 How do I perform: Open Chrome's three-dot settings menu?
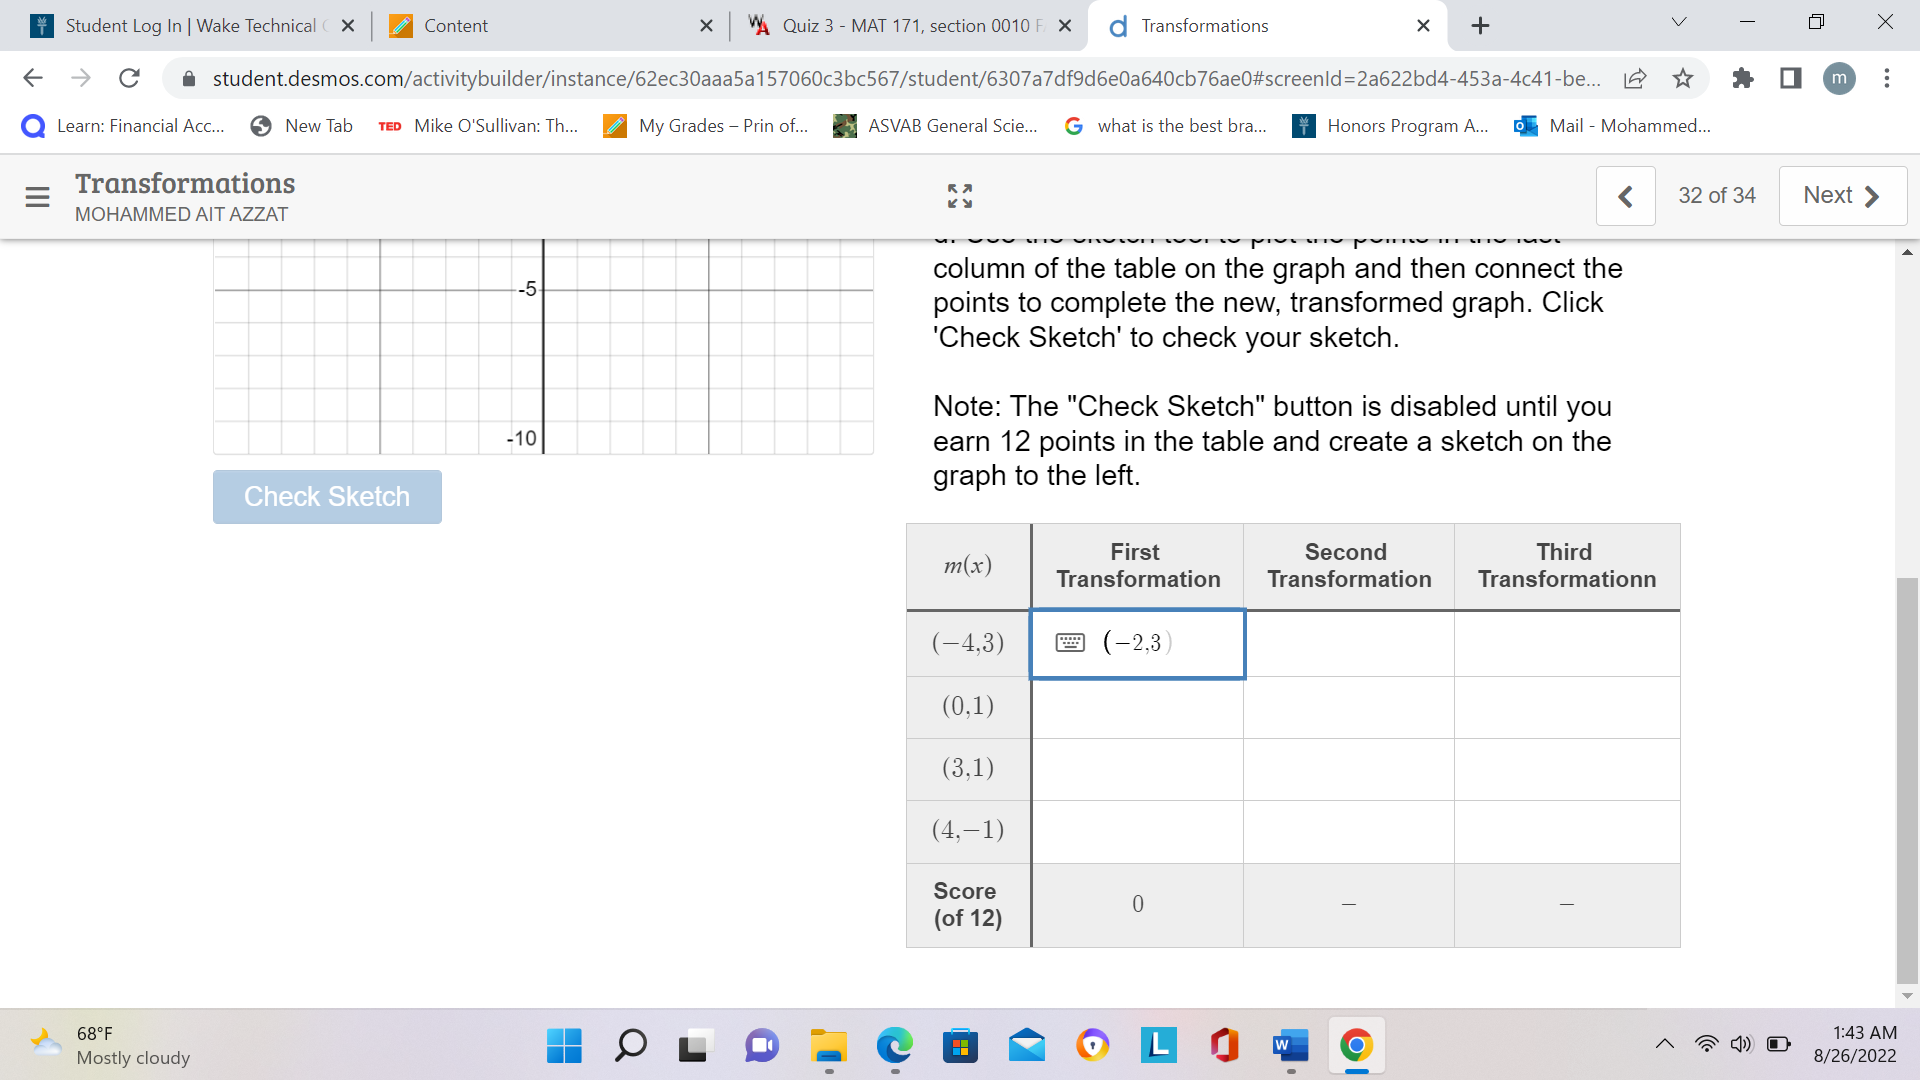point(1888,78)
